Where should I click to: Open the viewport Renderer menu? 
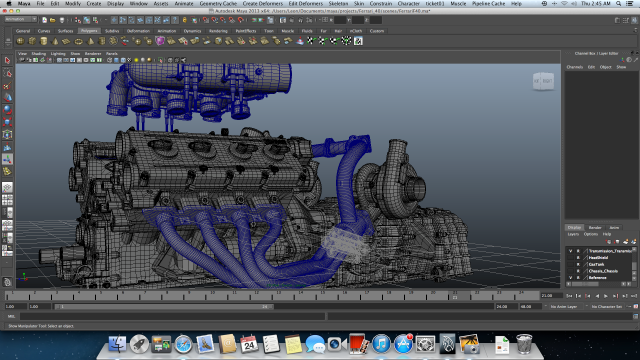click(93, 53)
